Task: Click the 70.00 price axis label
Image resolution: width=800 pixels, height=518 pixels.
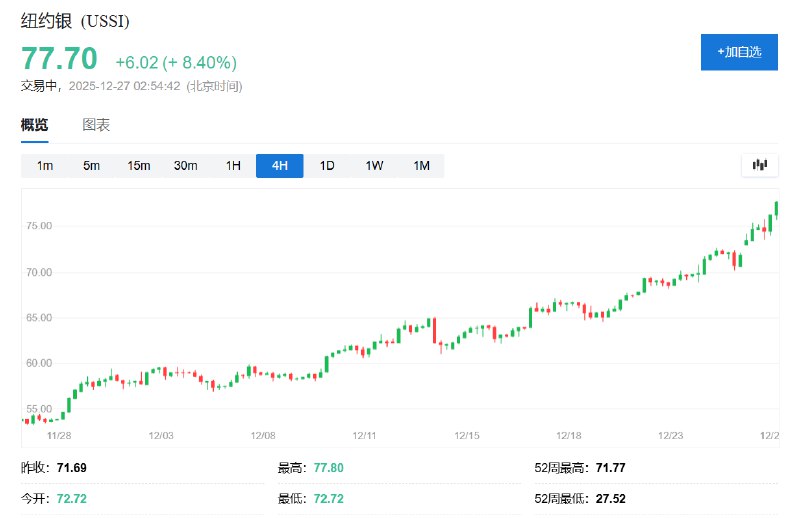Action: (39, 272)
